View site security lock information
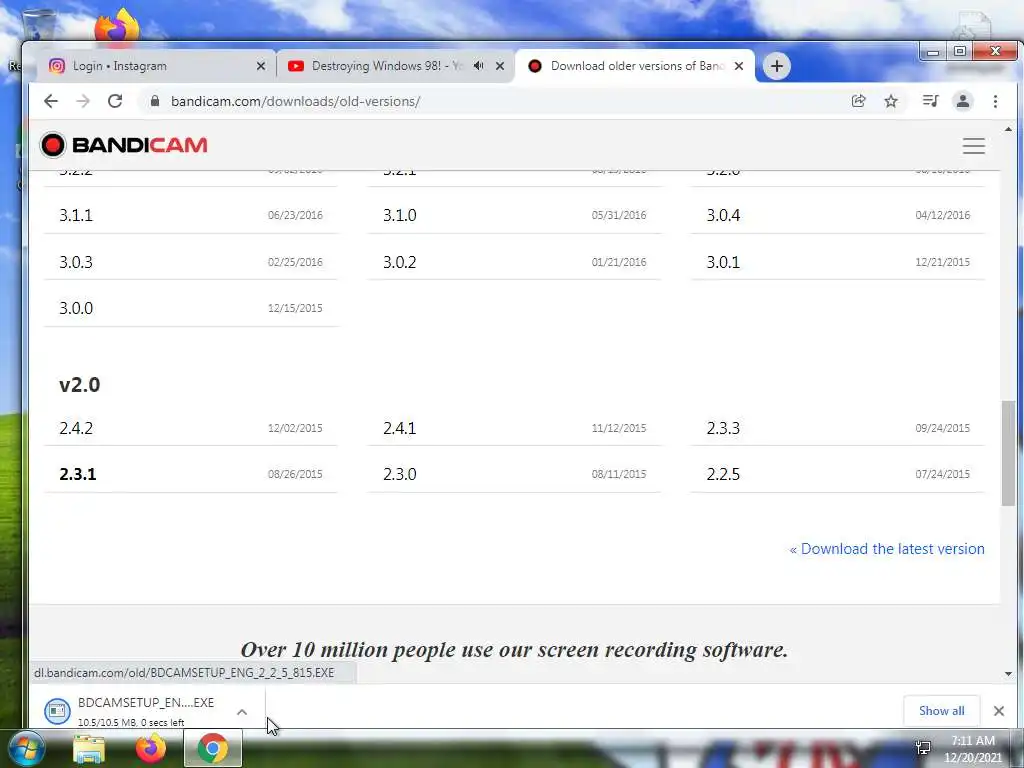The width and height of the screenshot is (1024, 768). tap(155, 101)
